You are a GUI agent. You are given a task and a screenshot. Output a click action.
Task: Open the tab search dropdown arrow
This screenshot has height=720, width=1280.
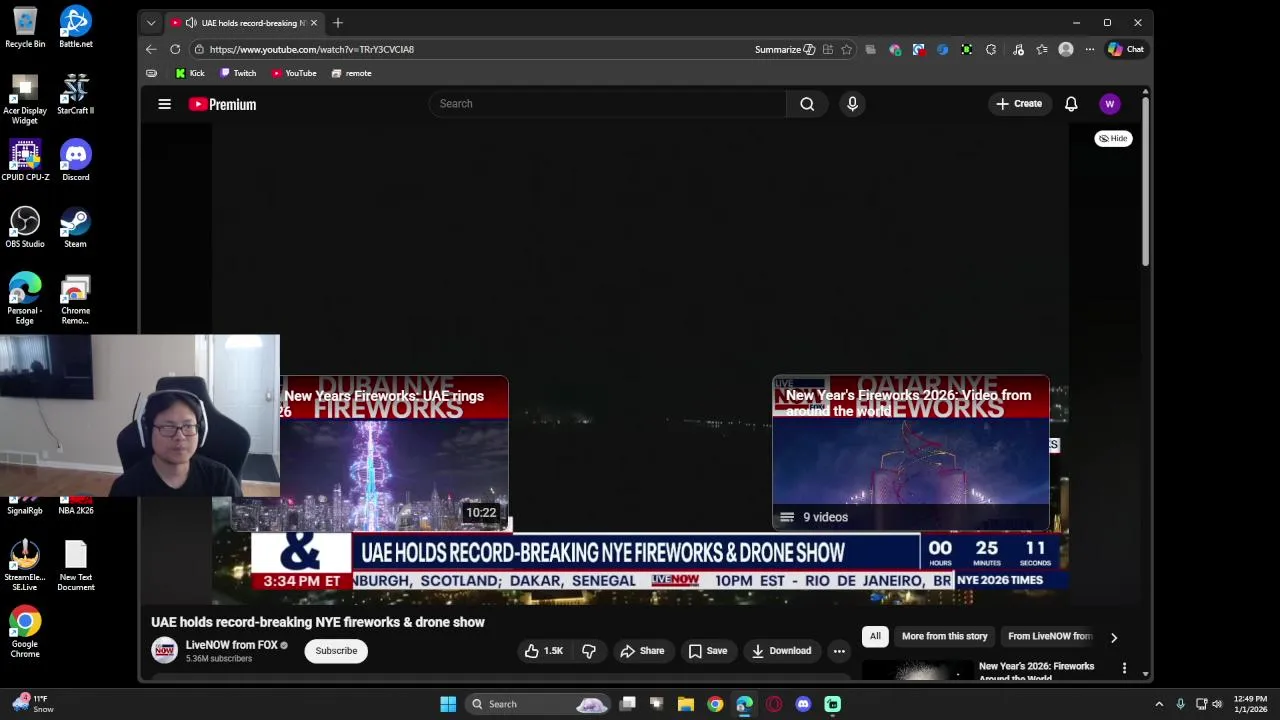point(151,22)
